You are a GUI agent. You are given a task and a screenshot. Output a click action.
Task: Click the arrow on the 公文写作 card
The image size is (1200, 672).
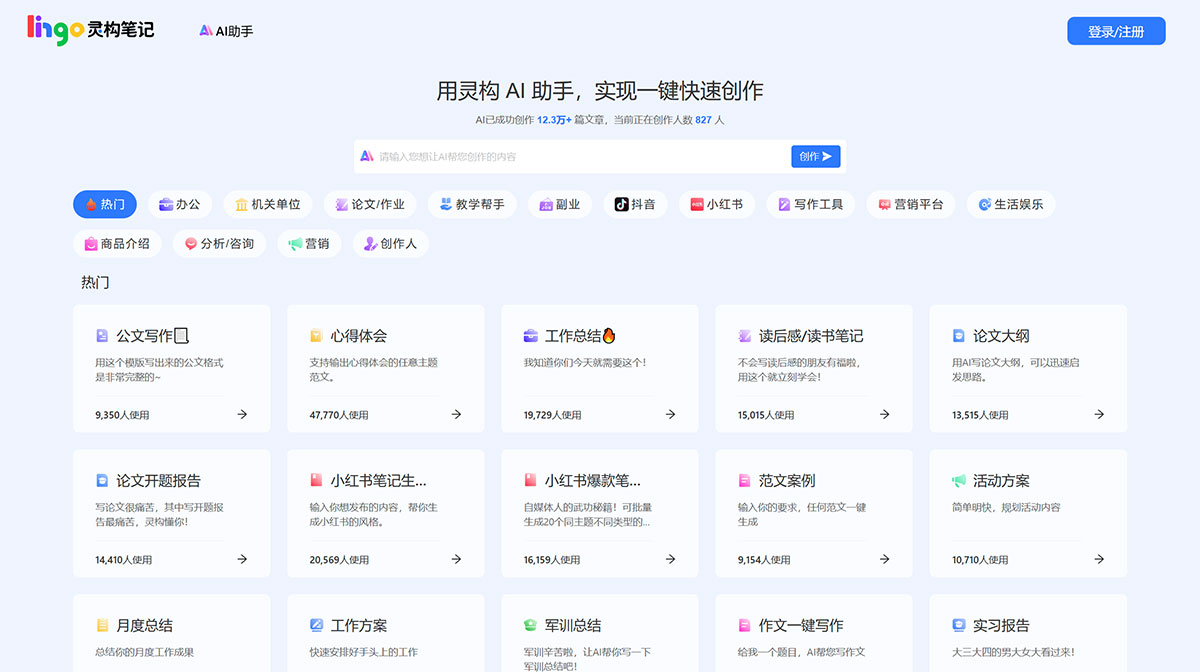pyautogui.click(x=241, y=414)
